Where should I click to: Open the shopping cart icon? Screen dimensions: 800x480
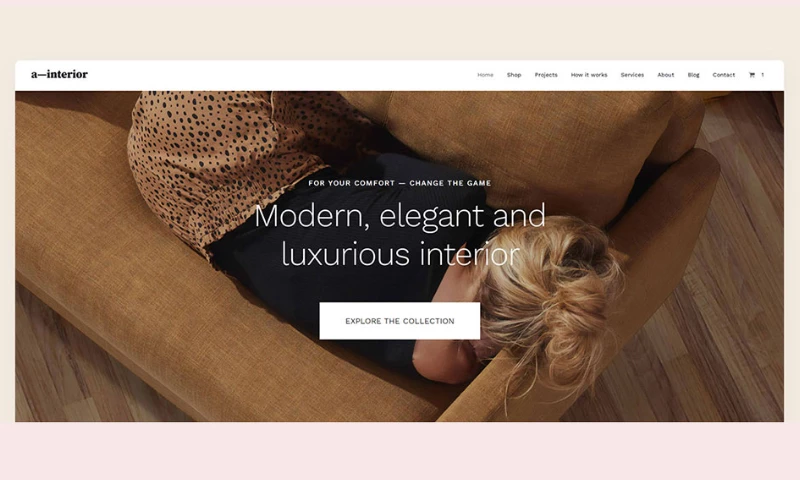(752, 75)
